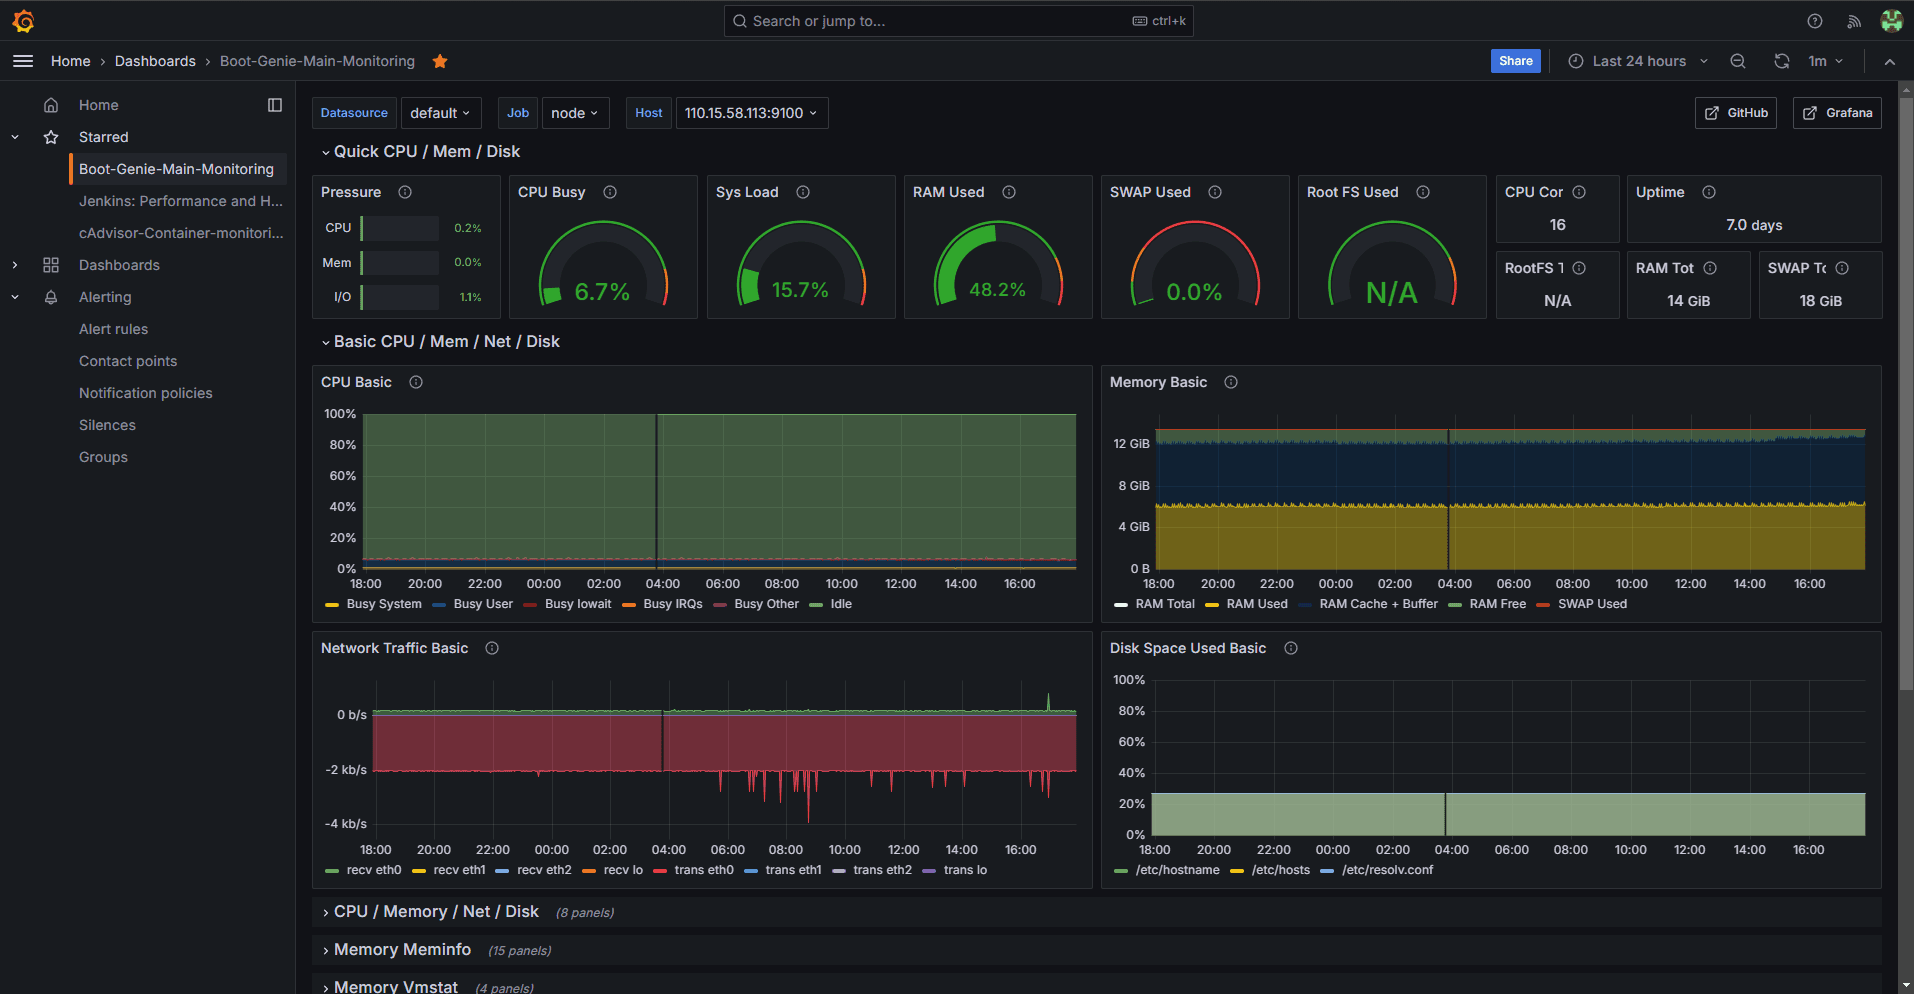This screenshot has width=1914, height=994.
Task: Click the Grafana logo icon
Action: coord(23,21)
